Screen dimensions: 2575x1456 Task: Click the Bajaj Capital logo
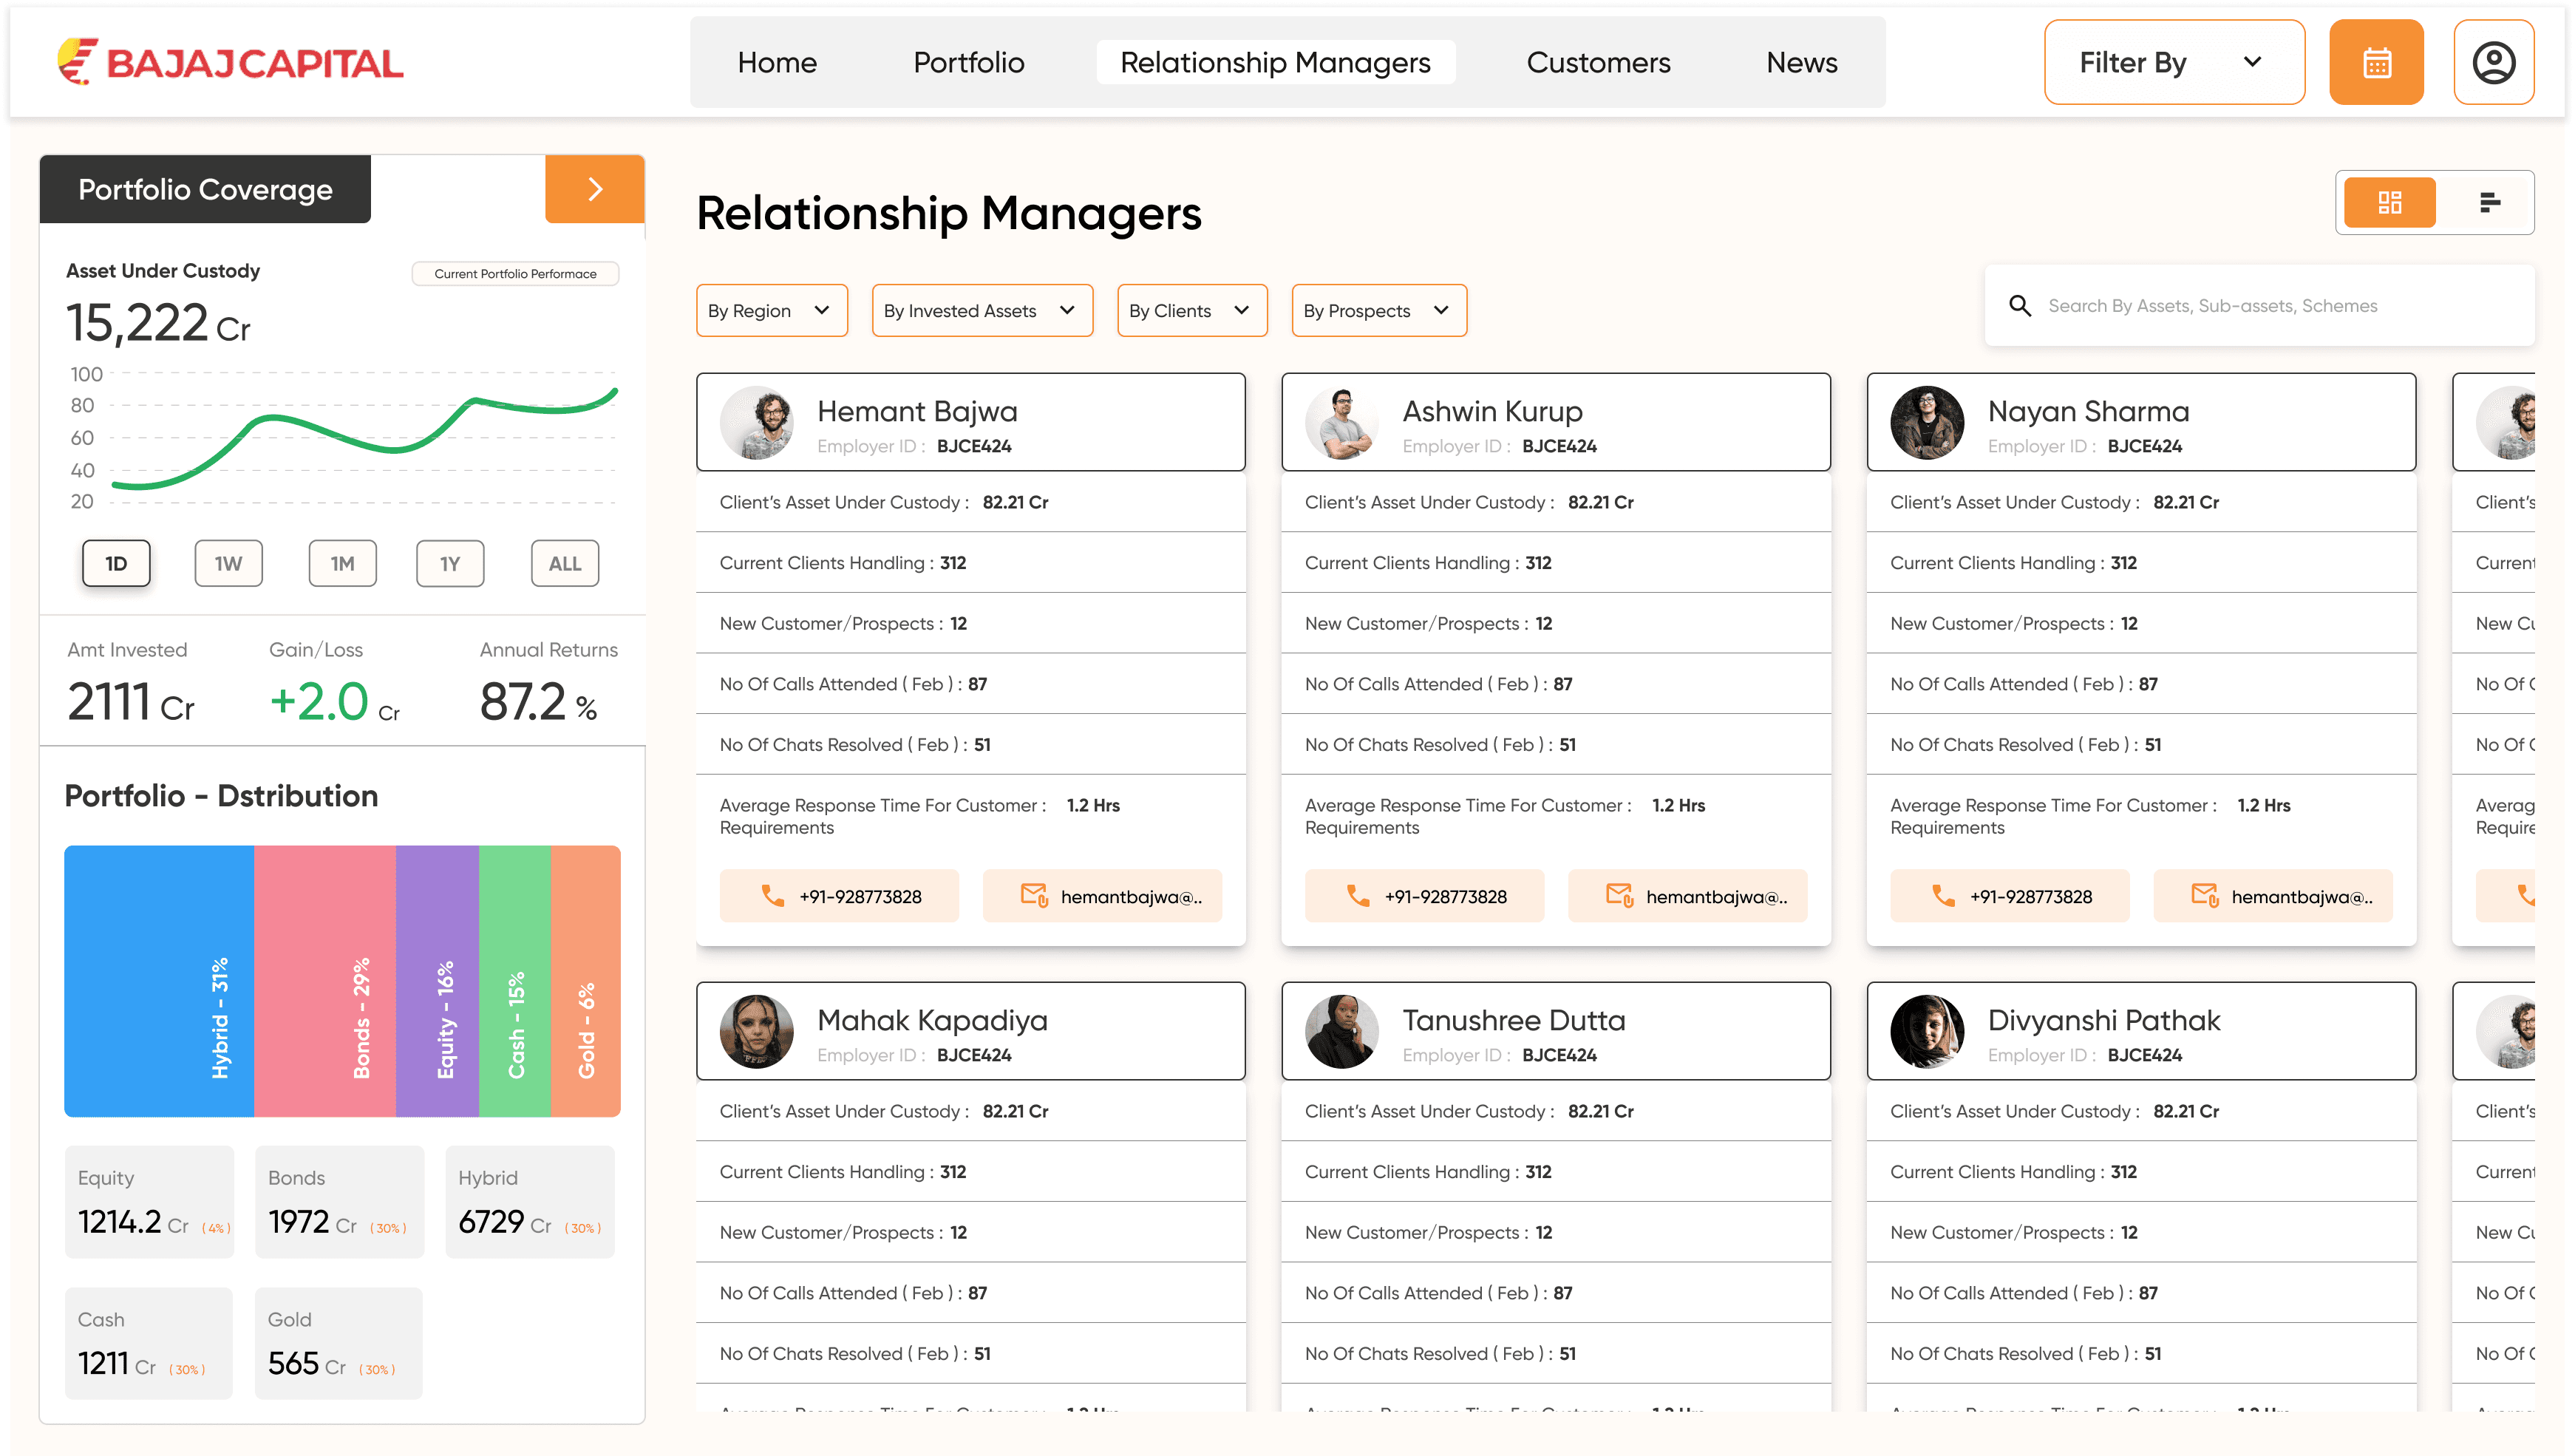point(230,62)
